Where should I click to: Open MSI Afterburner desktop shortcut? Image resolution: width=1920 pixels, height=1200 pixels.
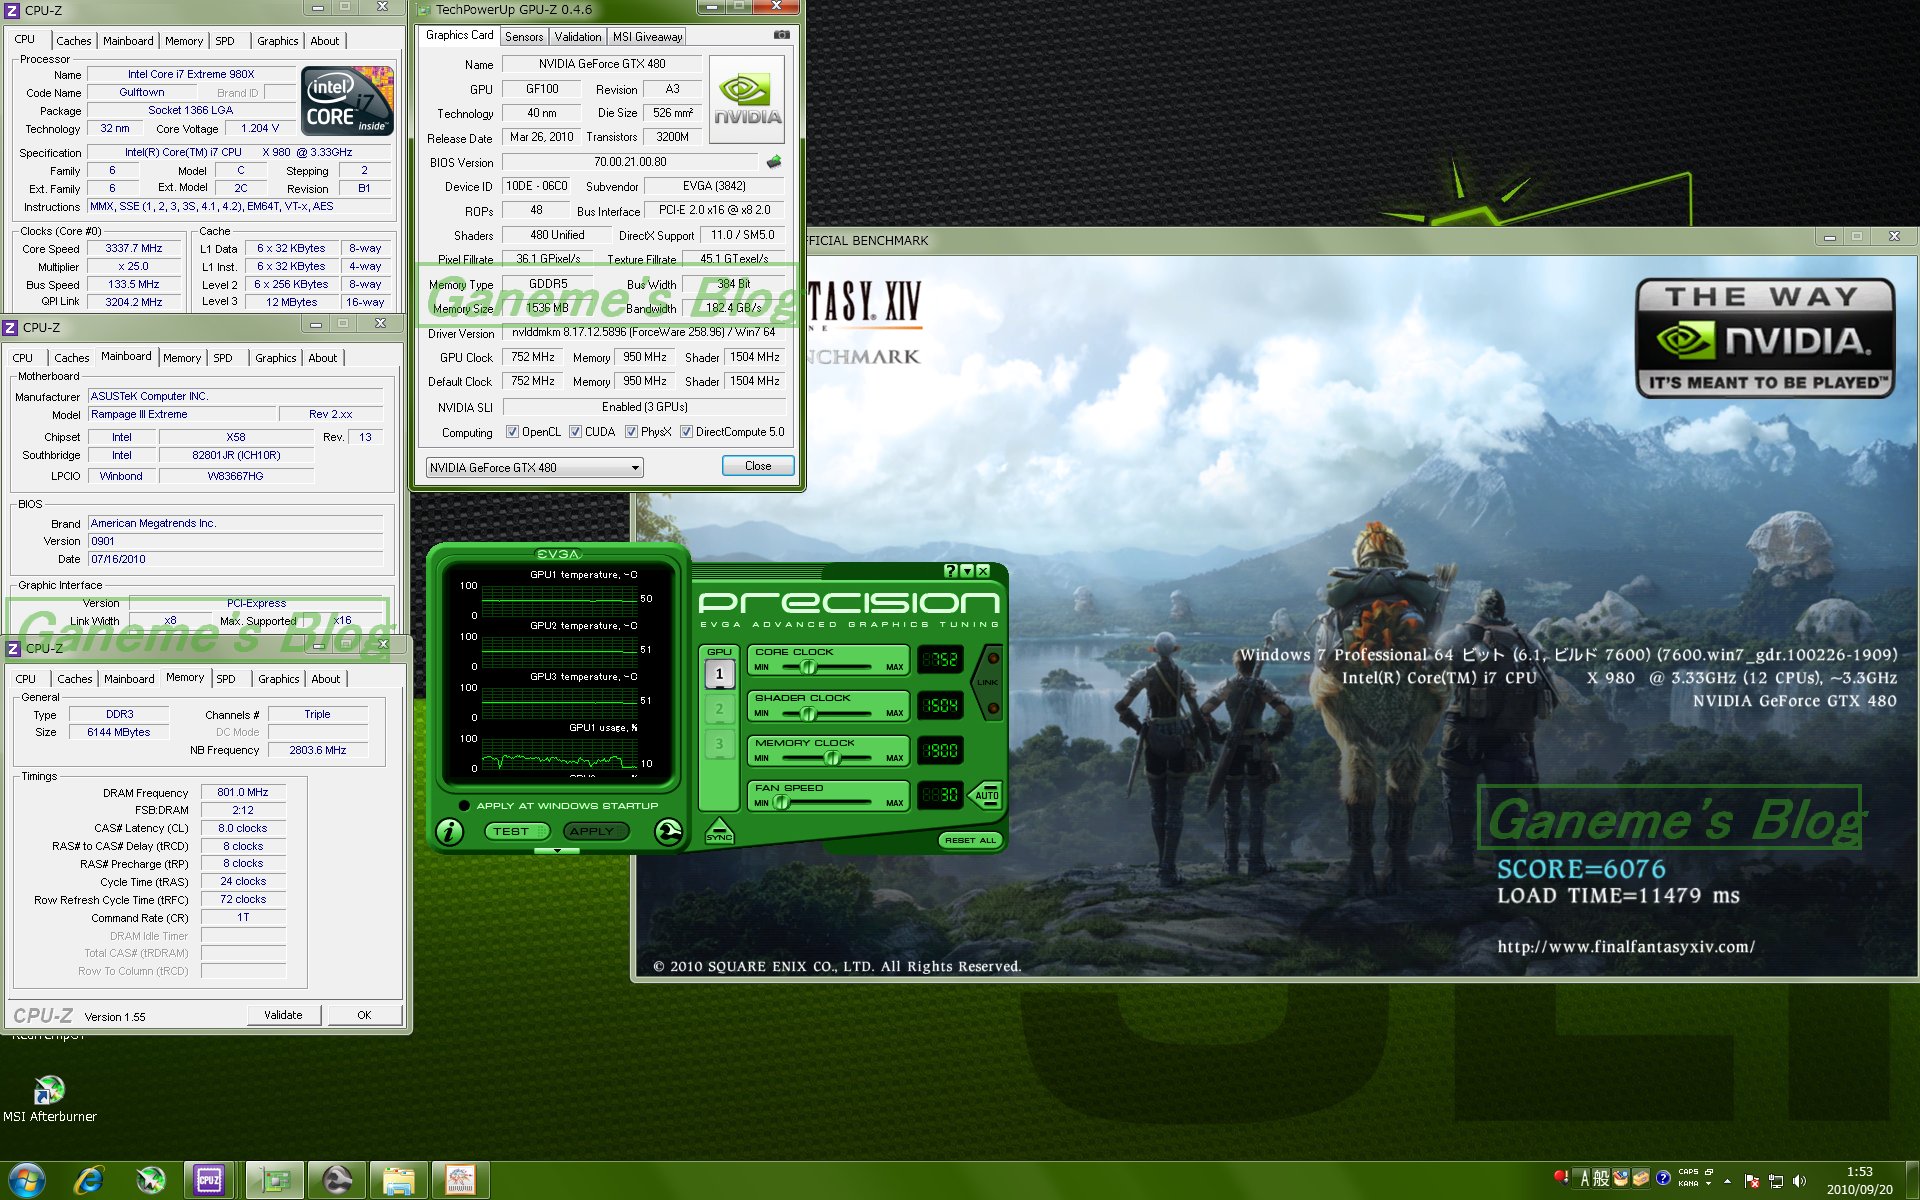(x=49, y=1091)
